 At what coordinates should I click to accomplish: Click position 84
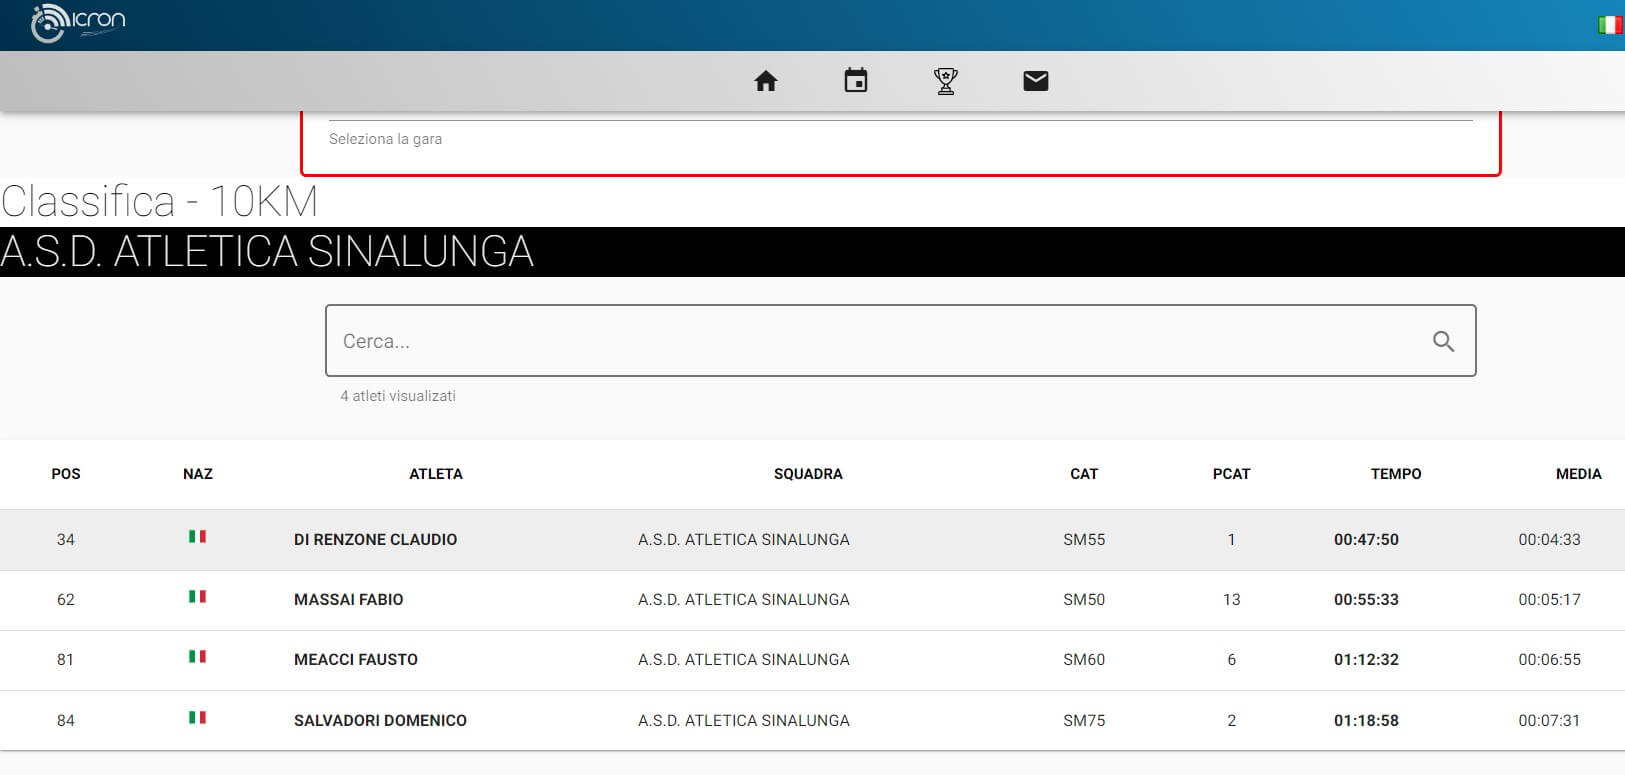(66, 721)
